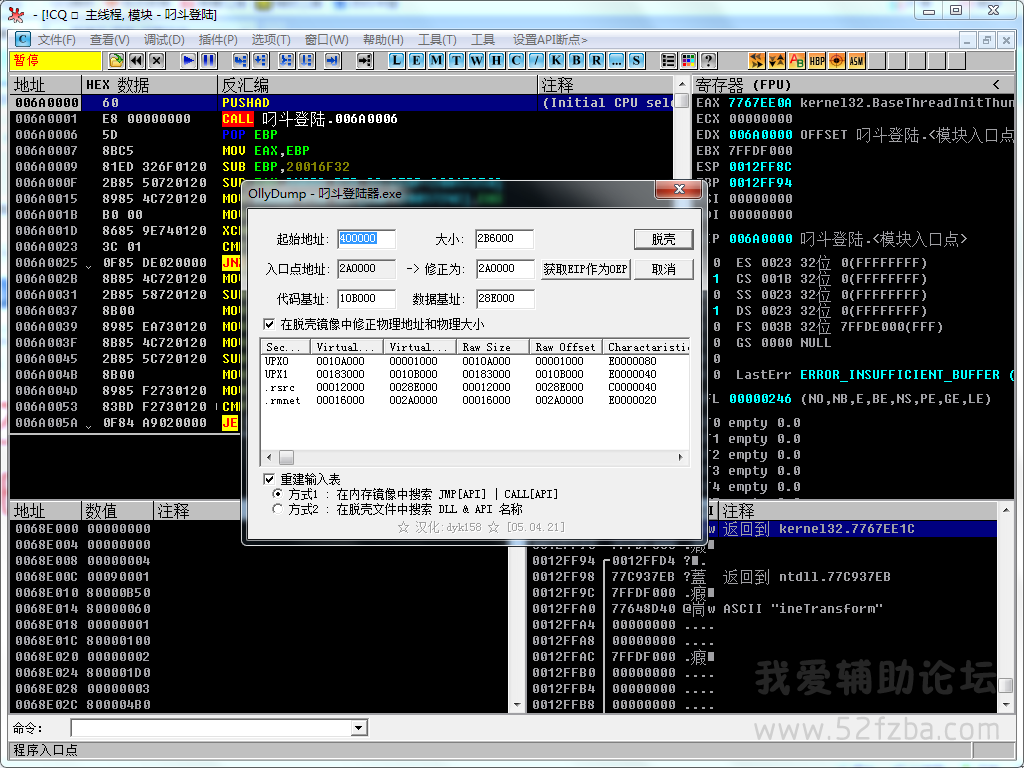Screen dimensions: 1024x768
Task: Click the code base field 10B000
Action: (x=366, y=299)
